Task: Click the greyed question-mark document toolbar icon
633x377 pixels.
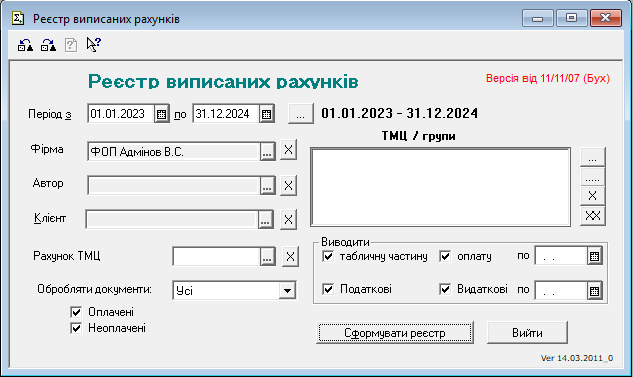Action: (71, 45)
